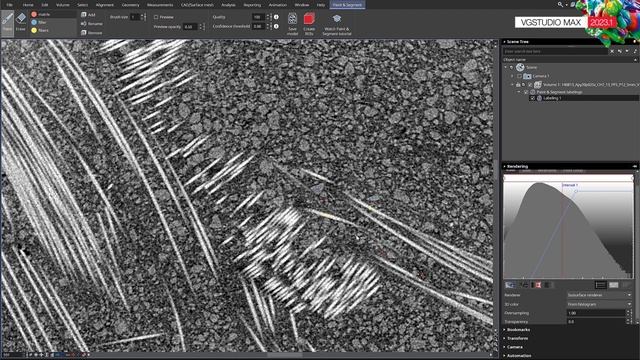640x360 pixels.
Task: Collapse the Scene Tree panel
Action: pos(504,42)
